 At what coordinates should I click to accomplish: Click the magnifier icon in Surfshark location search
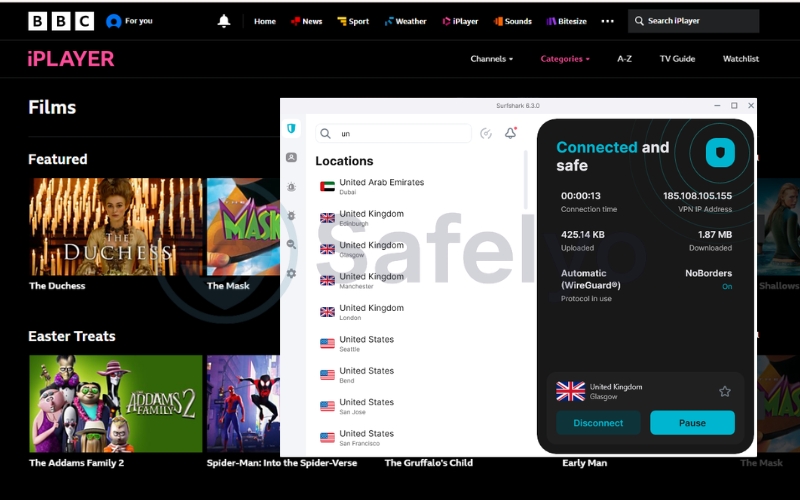(x=326, y=134)
